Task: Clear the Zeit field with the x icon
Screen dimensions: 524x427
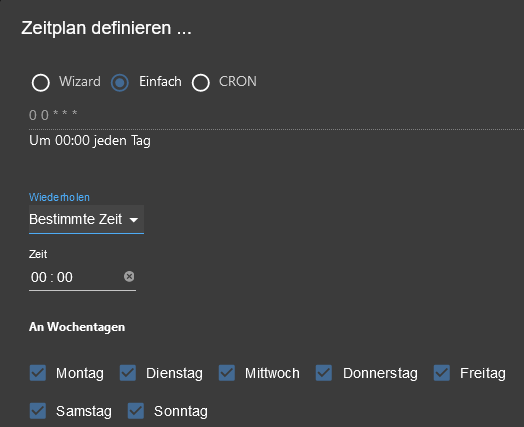Action: pos(129,276)
